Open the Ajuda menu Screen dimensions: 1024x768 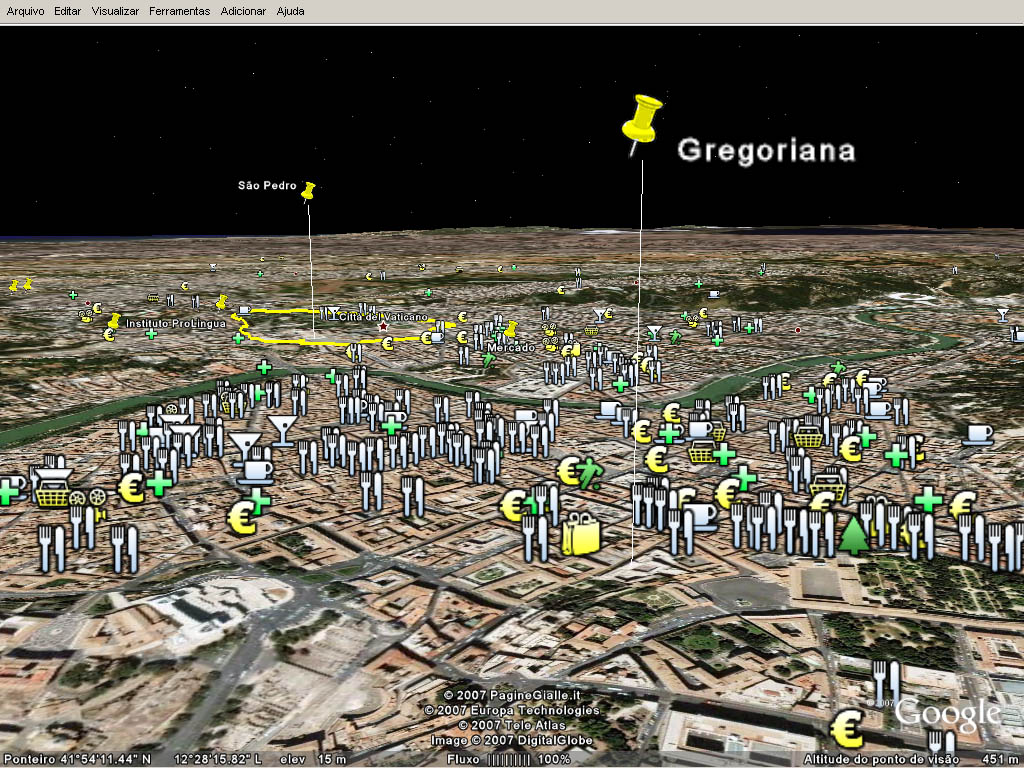(x=290, y=11)
